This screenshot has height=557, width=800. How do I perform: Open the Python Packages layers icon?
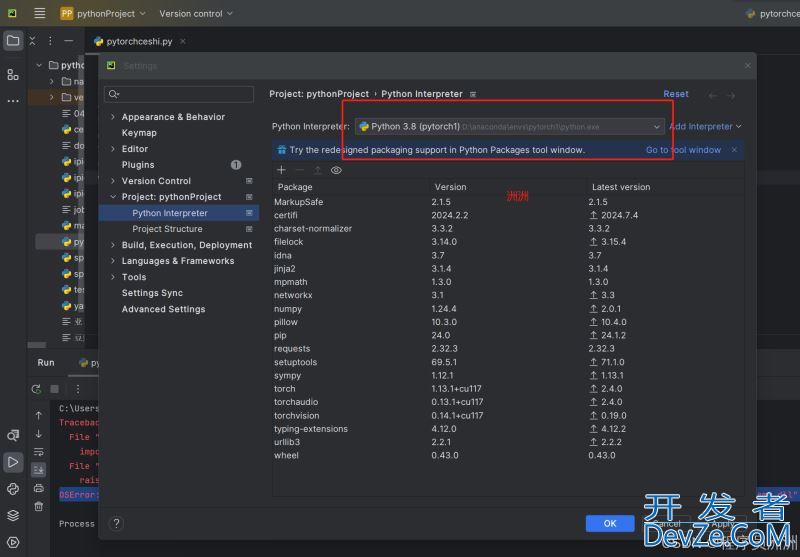[13, 515]
